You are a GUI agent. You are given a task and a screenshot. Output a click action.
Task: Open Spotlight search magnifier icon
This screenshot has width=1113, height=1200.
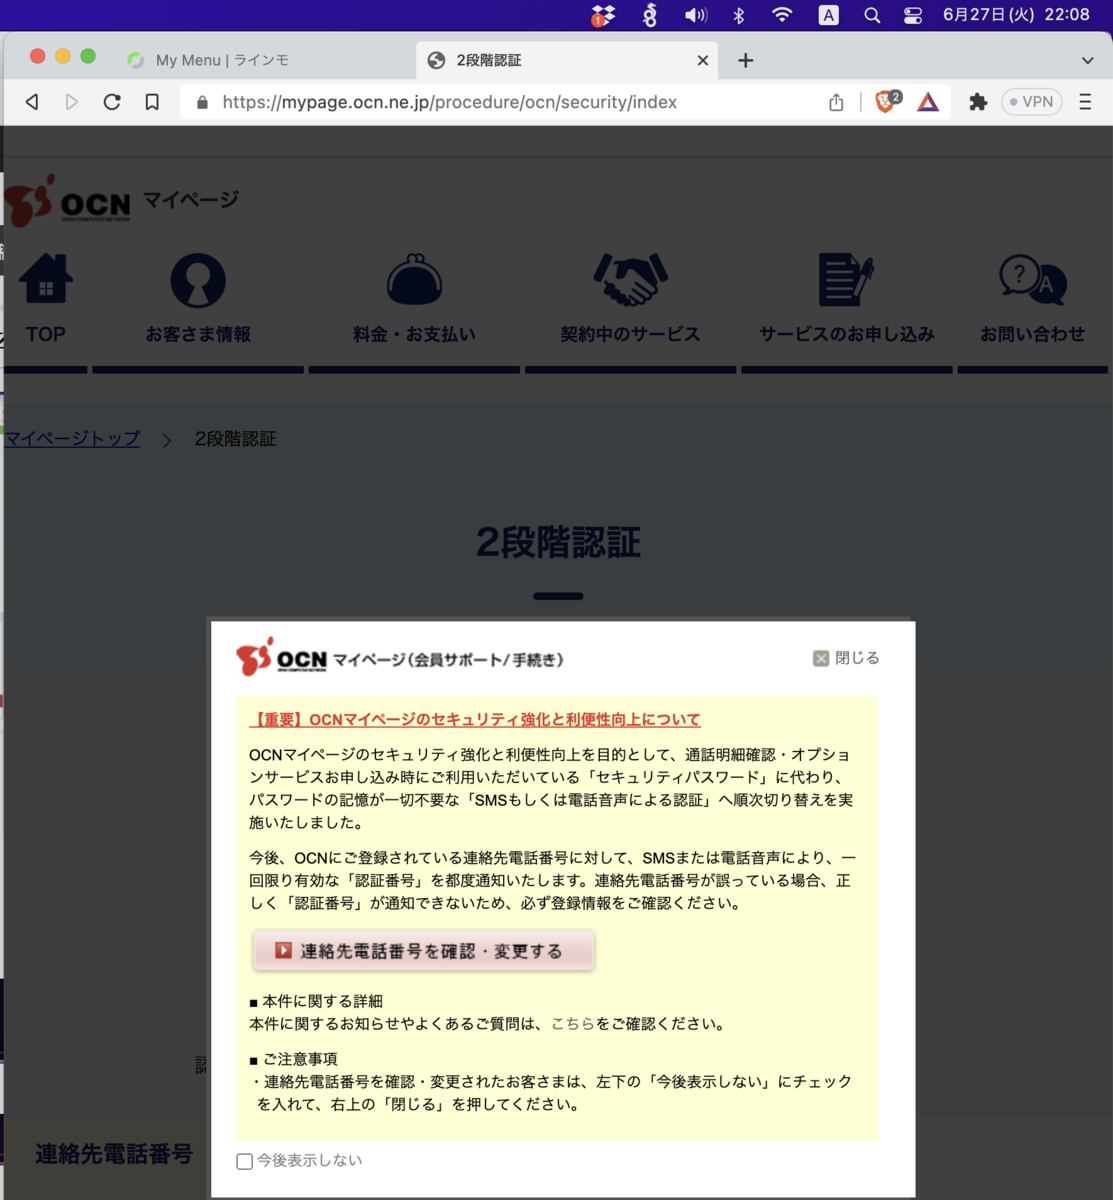click(872, 15)
